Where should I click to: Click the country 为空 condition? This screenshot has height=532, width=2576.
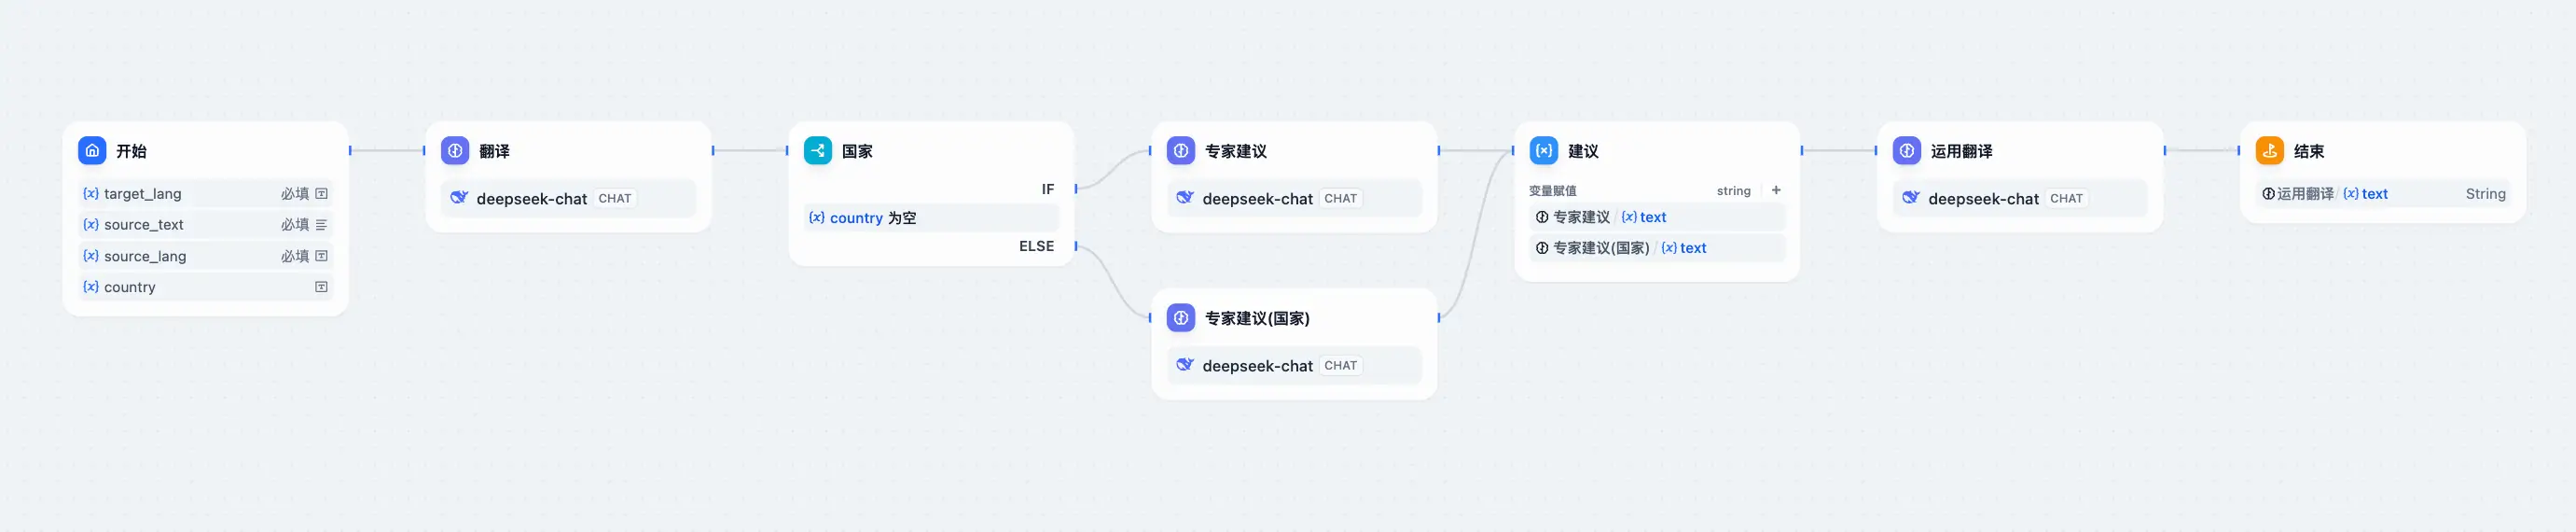(931, 218)
